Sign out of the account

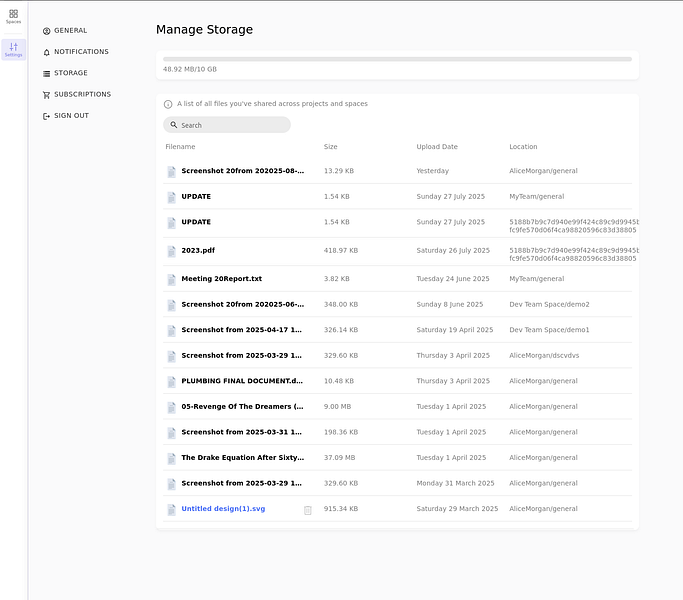pyautogui.click(x=66, y=115)
